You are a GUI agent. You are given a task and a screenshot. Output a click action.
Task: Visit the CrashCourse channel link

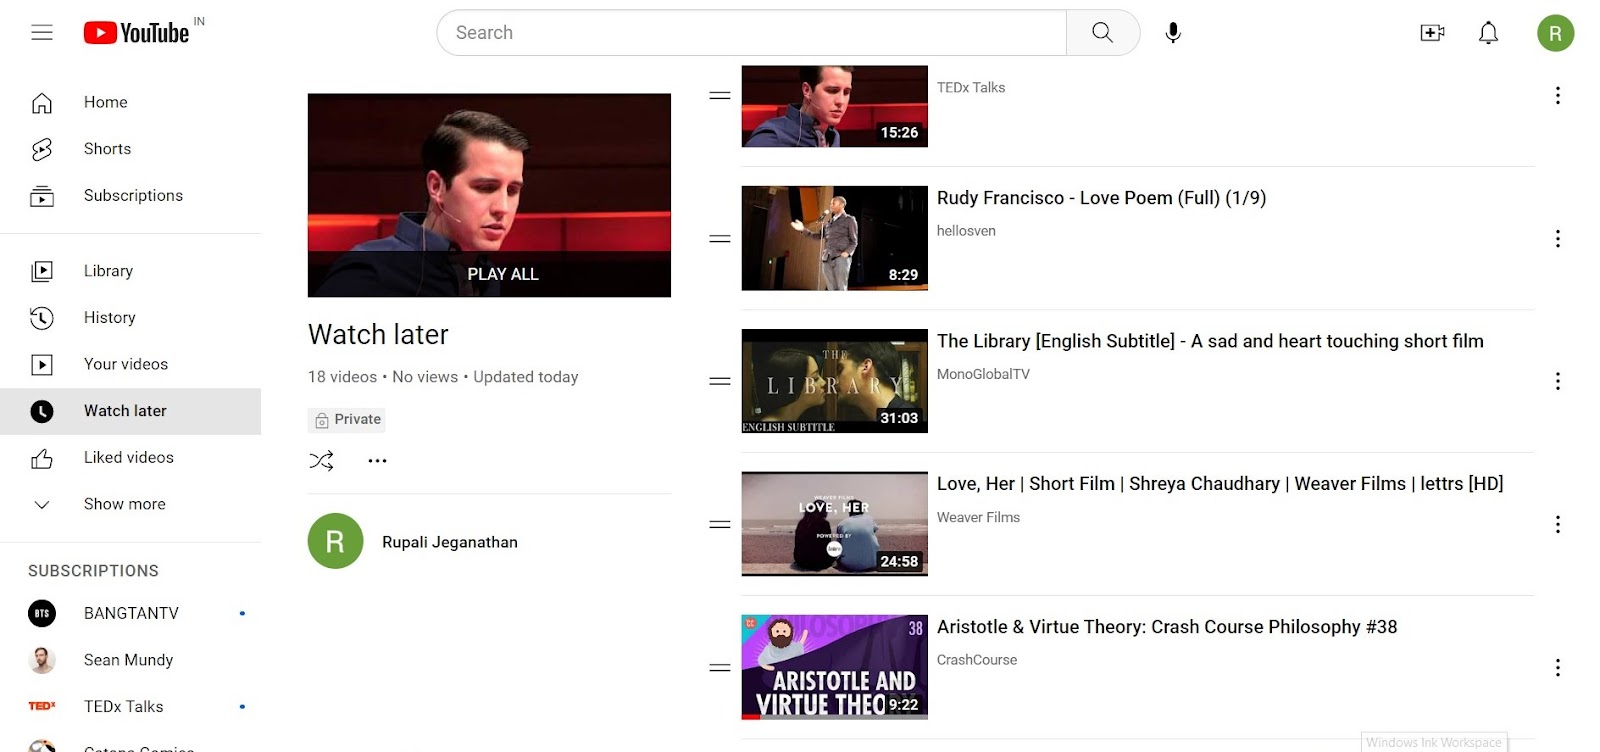(x=977, y=660)
